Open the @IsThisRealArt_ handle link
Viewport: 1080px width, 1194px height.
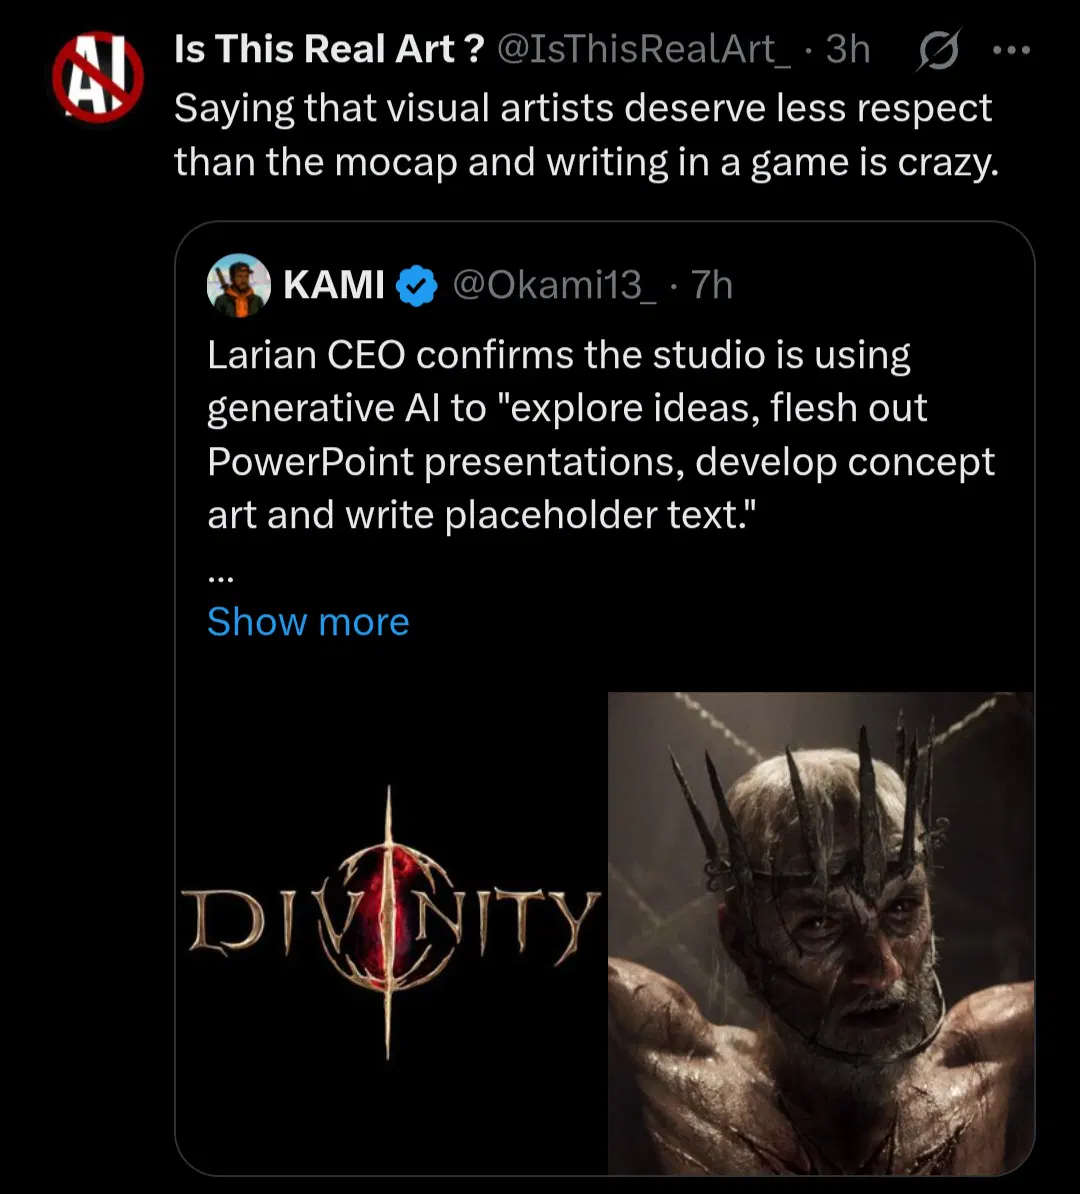643,49
